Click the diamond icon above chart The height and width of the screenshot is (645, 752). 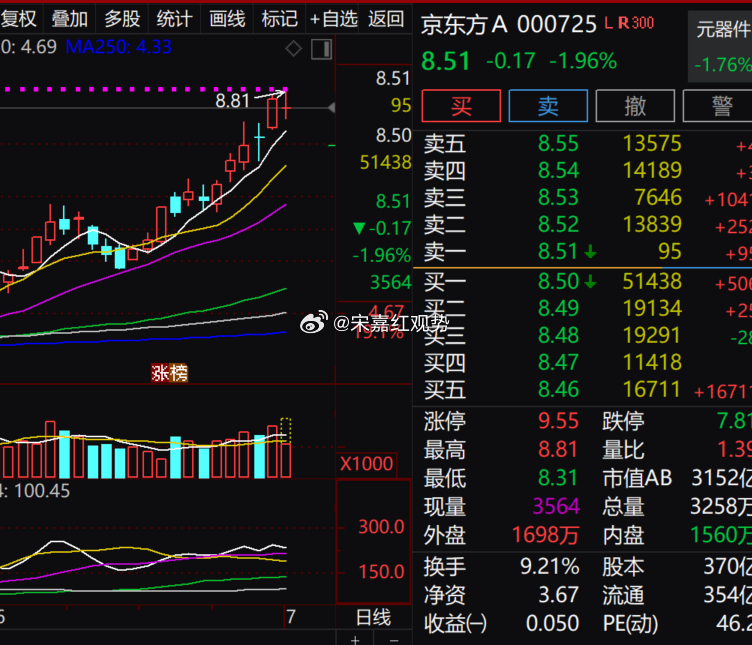click(x=293, y=48)
